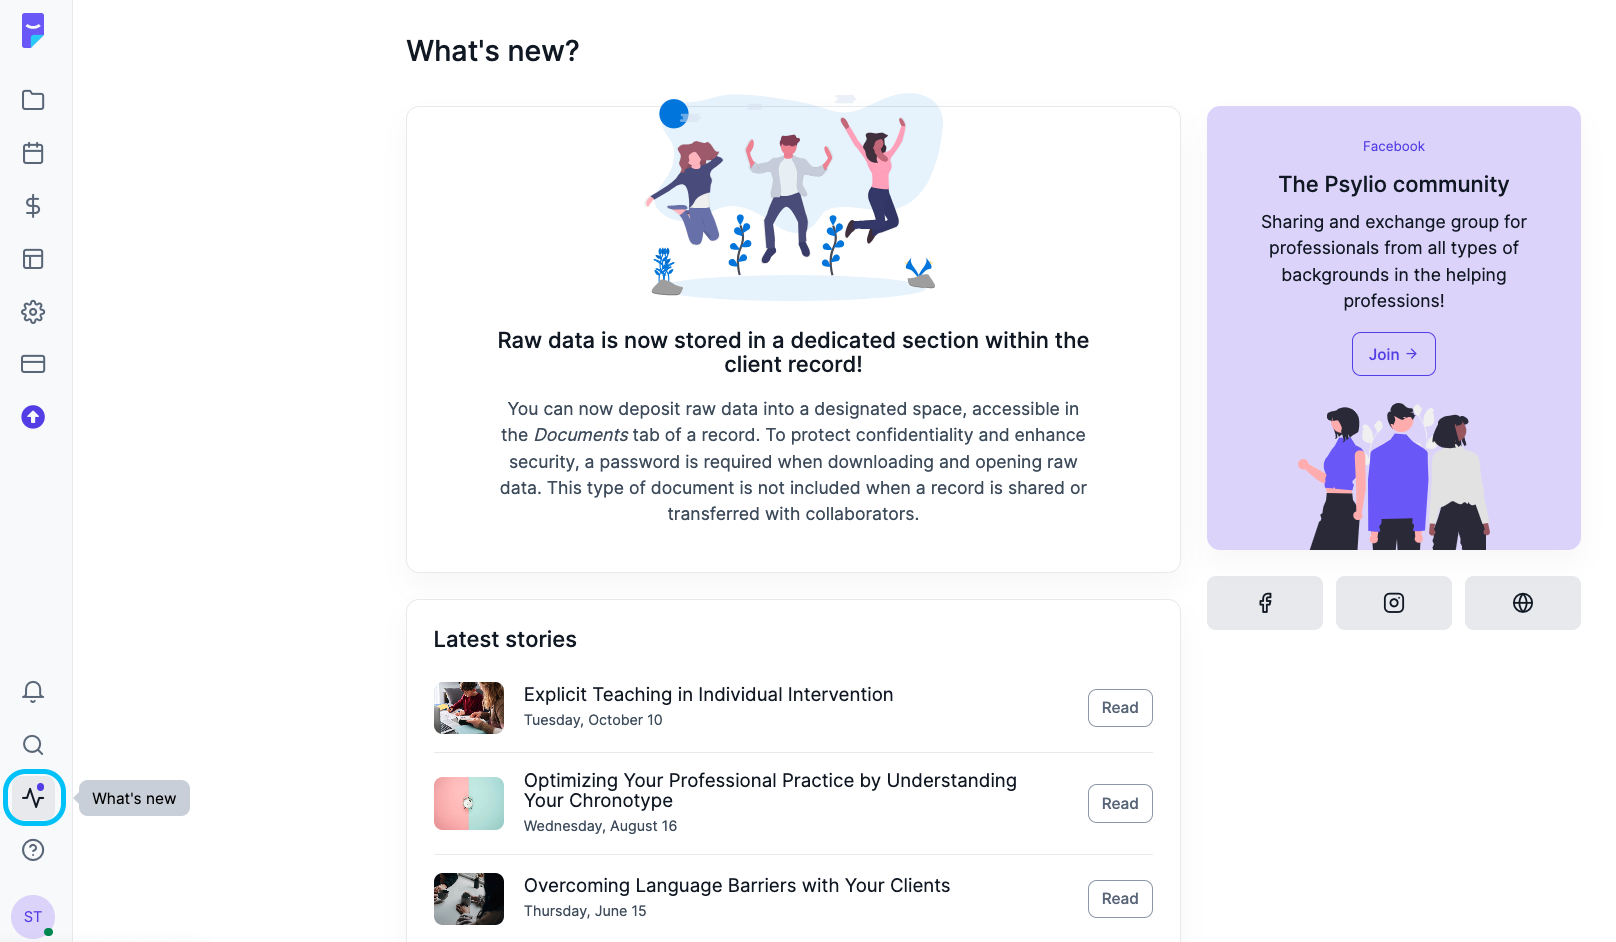Open the records folder icon in sidebar
The height and width of the screenshot is (942, 1616).
point(33,100)
